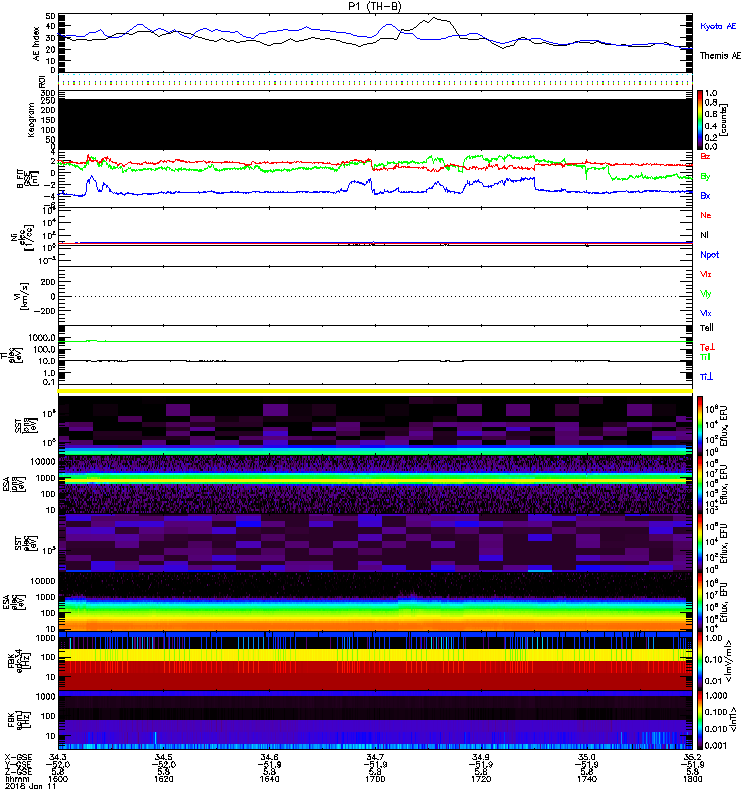This screenshot has height=800, width=750.
Task: Select the blue Npot label
Action: [x=710, y=255]
